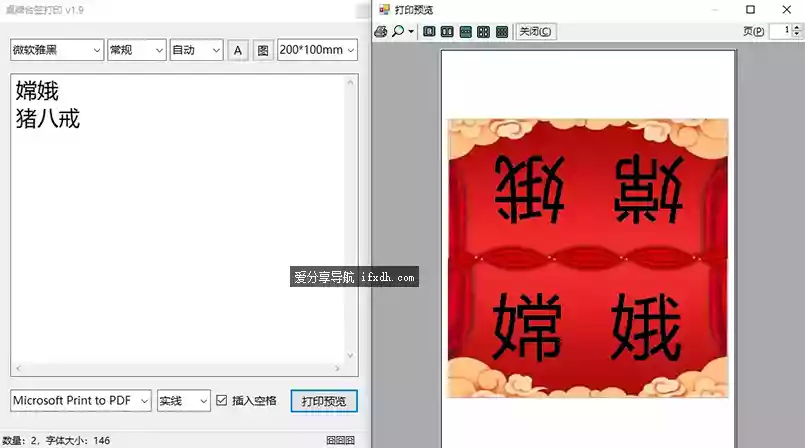Image resolution: width=805 pixels, height=448 pixels.
Task: Switch preview to four-page layout
Action: pyautogui.click(x=484, y=32)
